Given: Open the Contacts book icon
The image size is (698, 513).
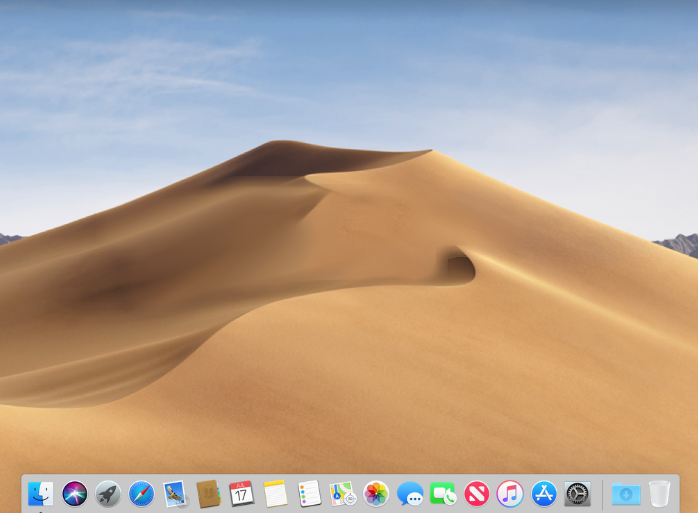Looking at the screenshot, I should coord(208,493).
